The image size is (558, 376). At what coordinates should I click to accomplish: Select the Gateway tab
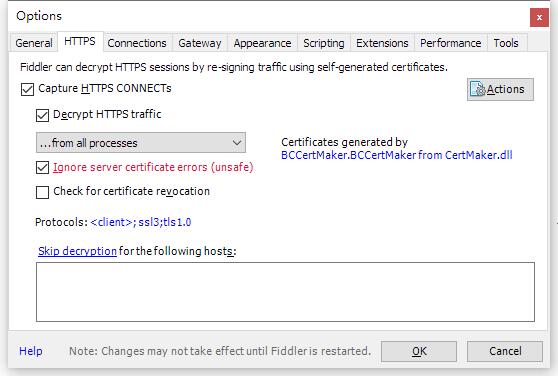[200, 43]
